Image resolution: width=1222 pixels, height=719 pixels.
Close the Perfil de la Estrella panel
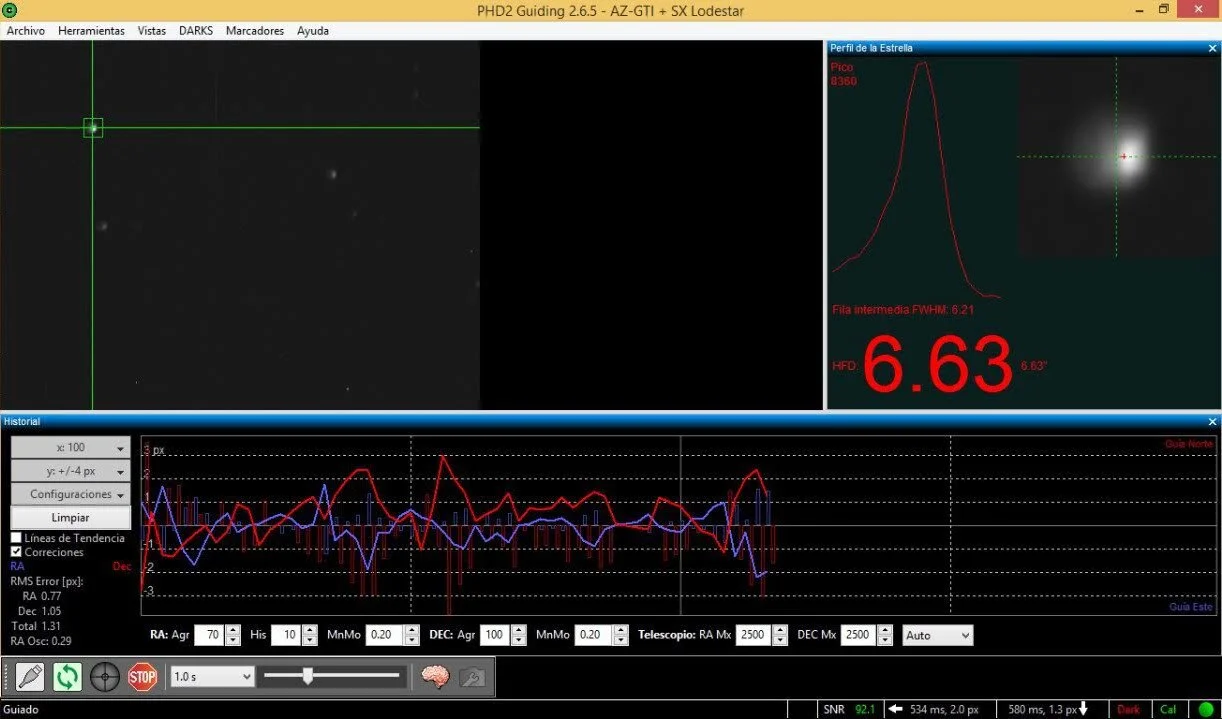point(1212,48)
